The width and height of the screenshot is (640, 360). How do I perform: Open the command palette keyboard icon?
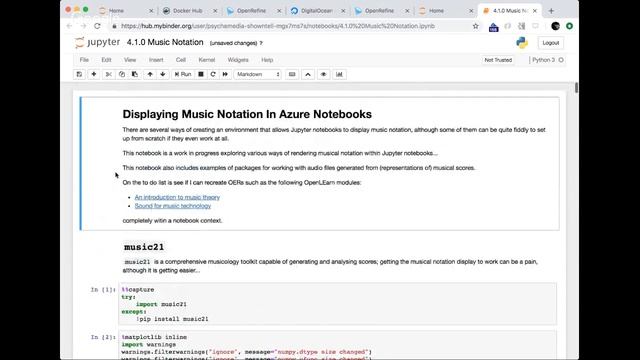tap(292, 74)
